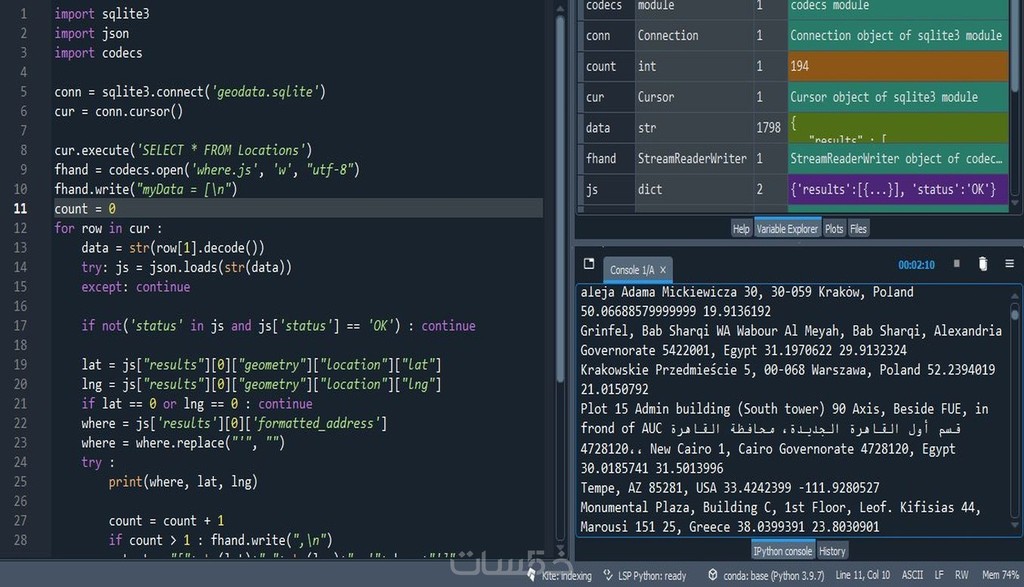This screenshot has height=587, width=1024.
Task: Click the LSP Python status icon
Action: coord(608,575)
